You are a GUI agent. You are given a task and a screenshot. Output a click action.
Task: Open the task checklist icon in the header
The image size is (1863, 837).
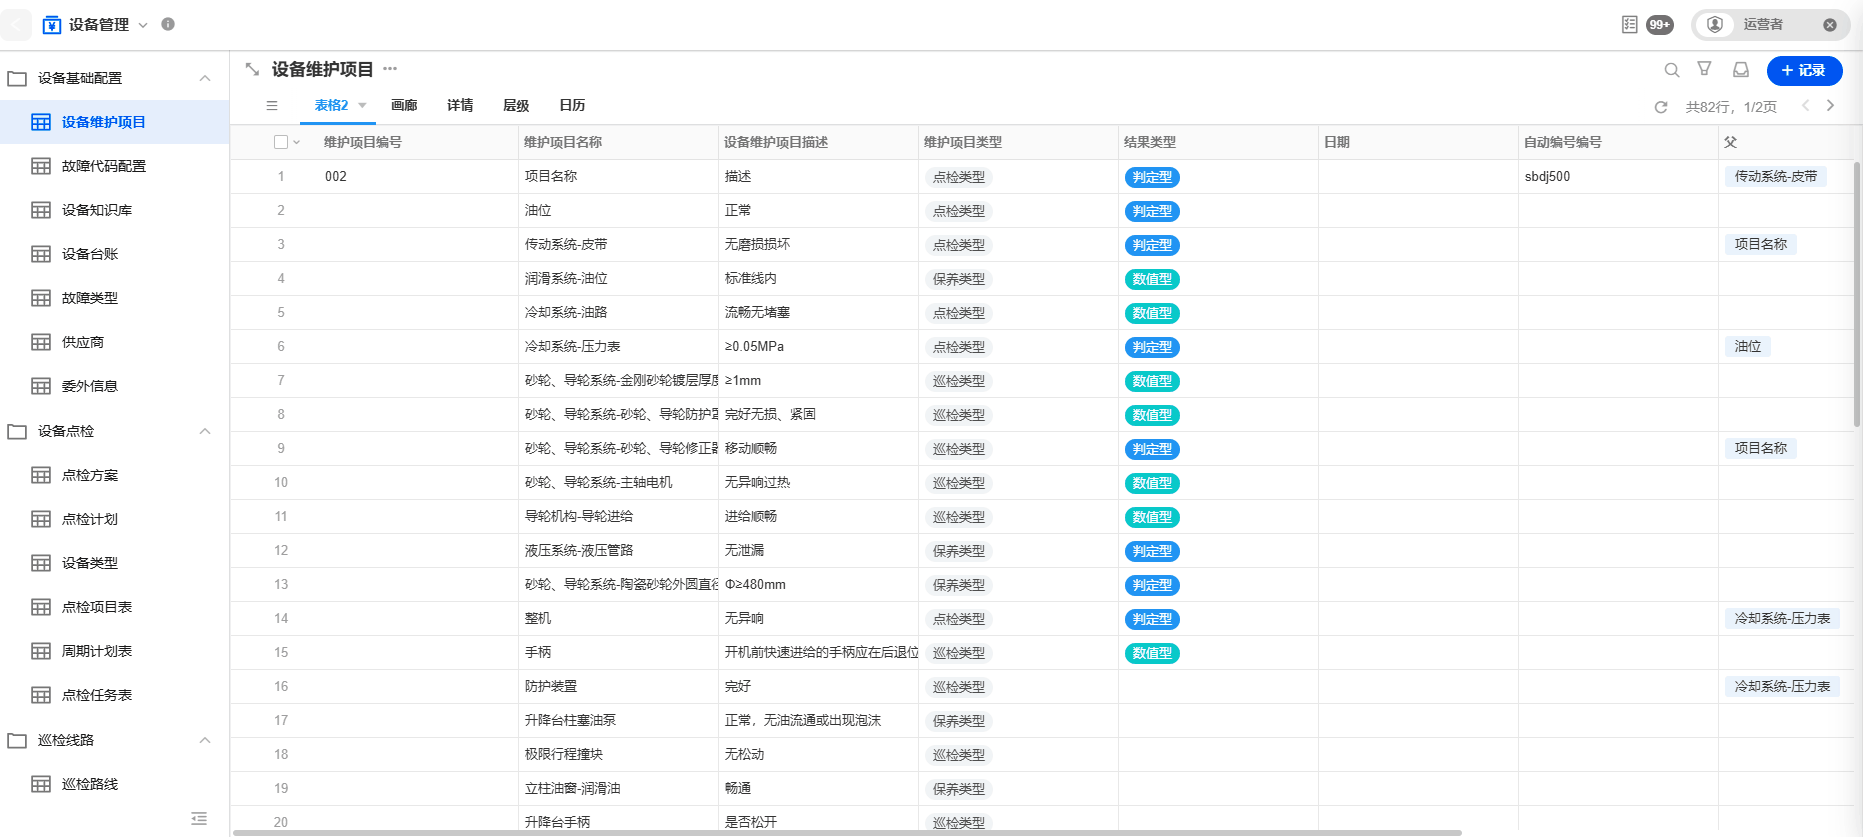1629,25
